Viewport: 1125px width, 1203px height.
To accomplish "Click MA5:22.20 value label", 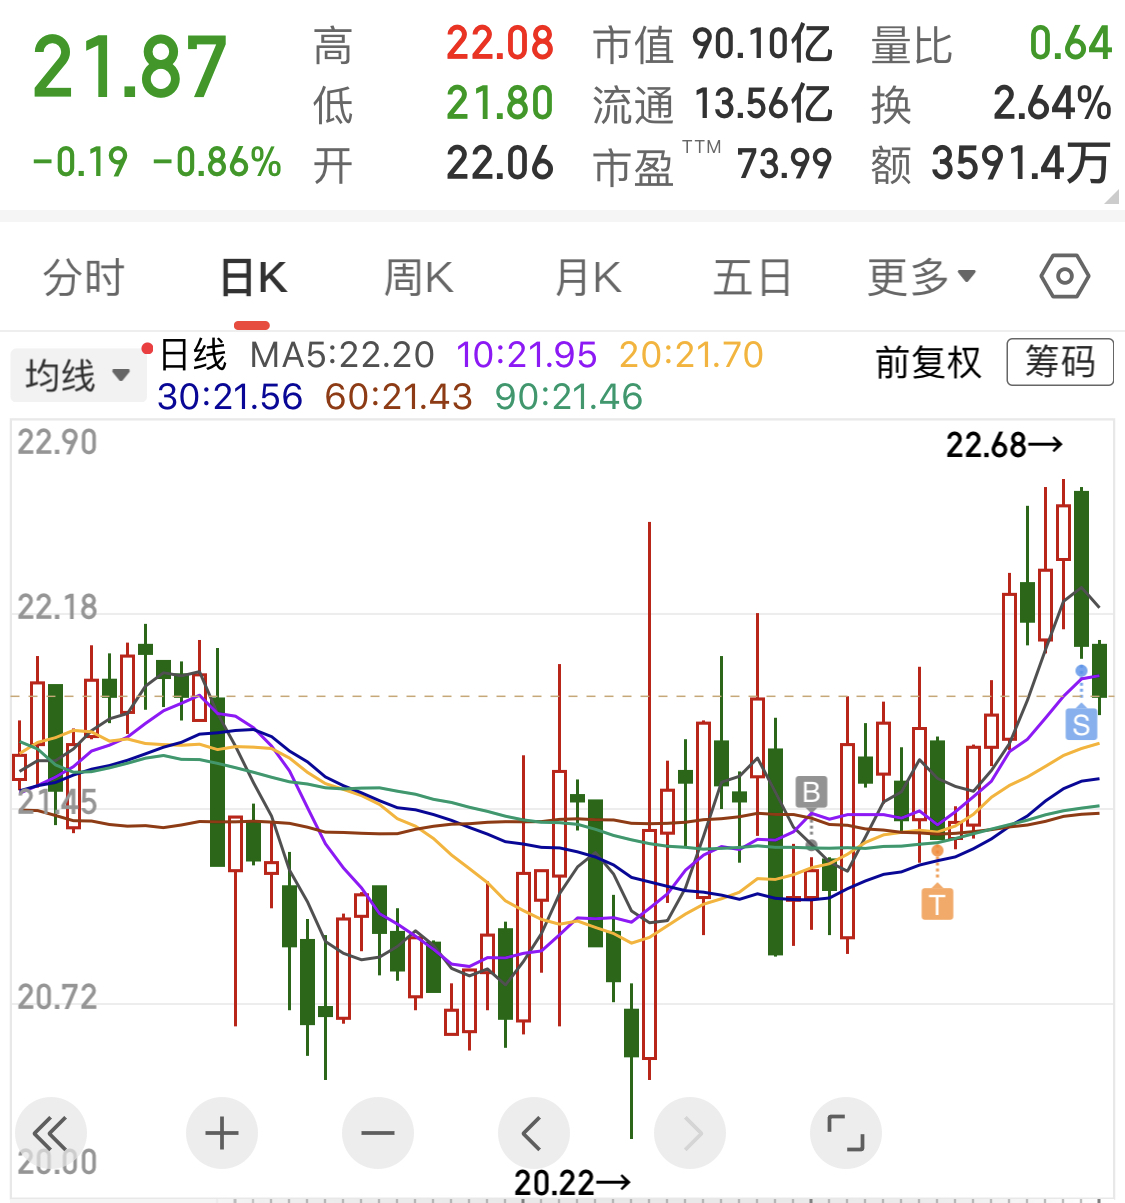I will [x=342, y=355].
